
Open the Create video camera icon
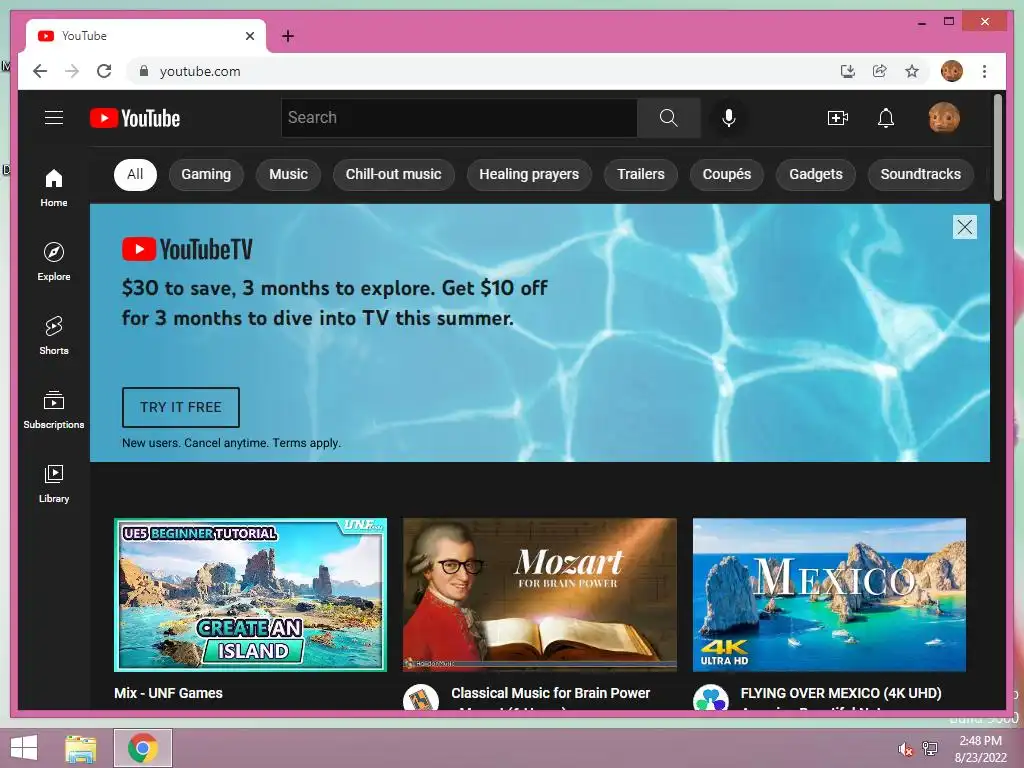pyautogui.click(x=838, y=118)
